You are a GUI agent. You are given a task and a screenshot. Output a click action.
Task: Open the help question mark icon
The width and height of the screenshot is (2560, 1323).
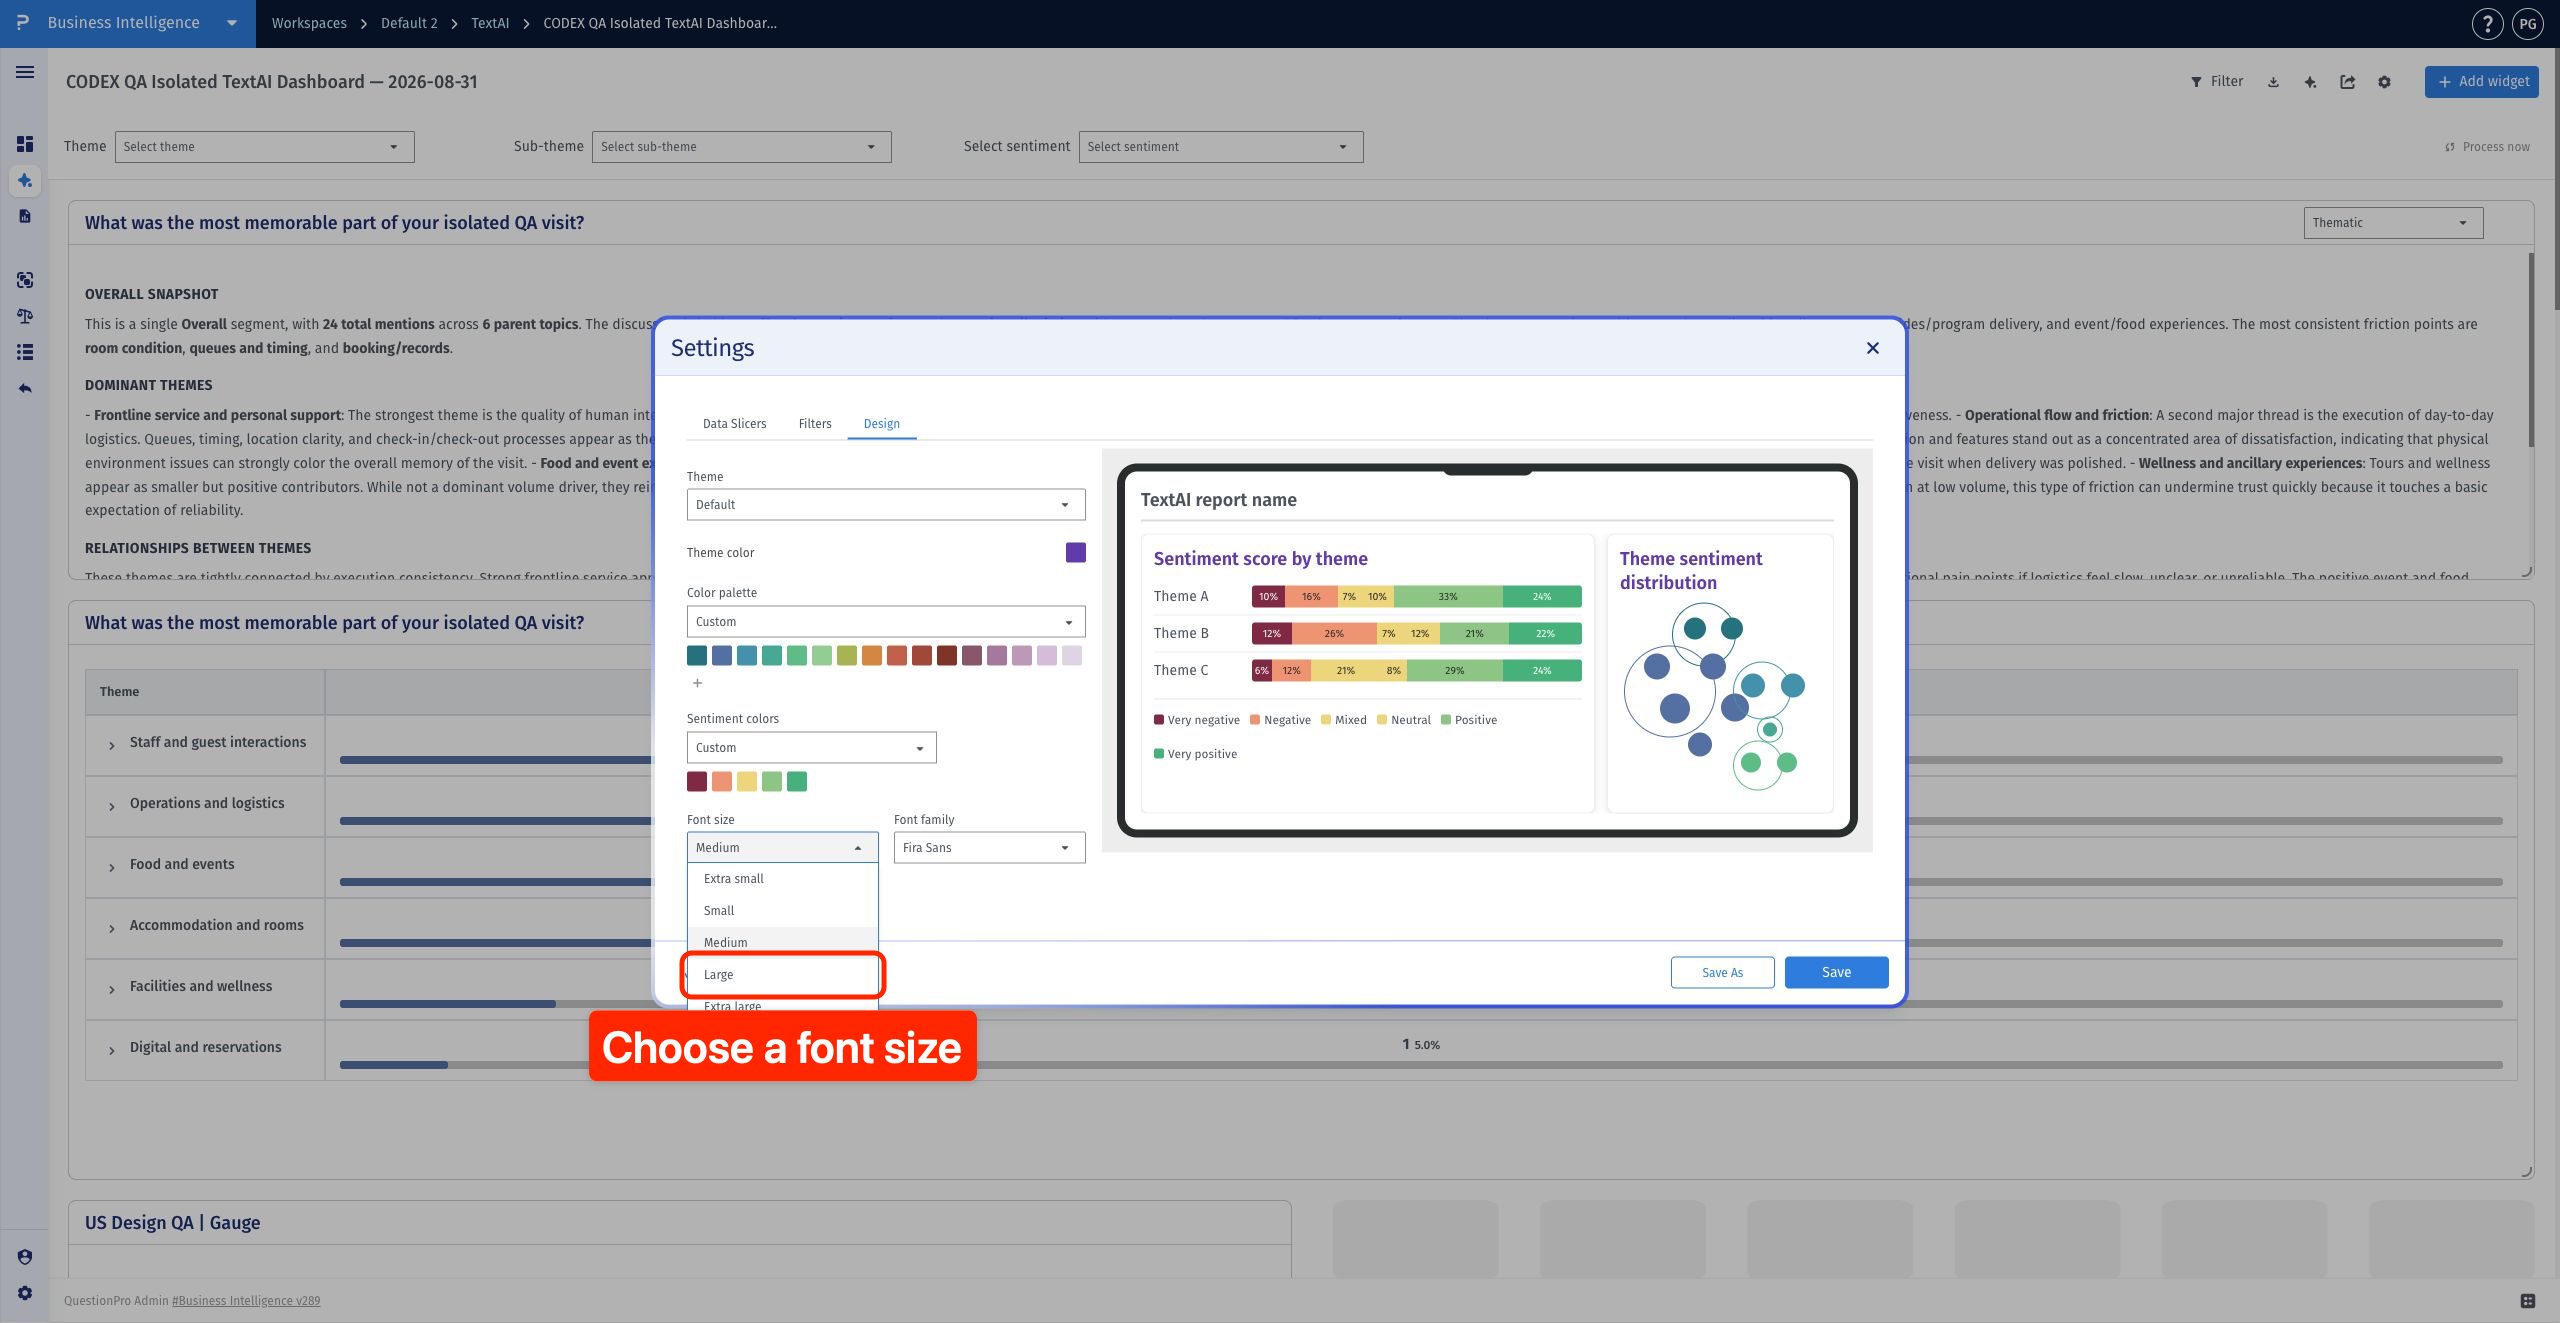[x=2487, y=23]
